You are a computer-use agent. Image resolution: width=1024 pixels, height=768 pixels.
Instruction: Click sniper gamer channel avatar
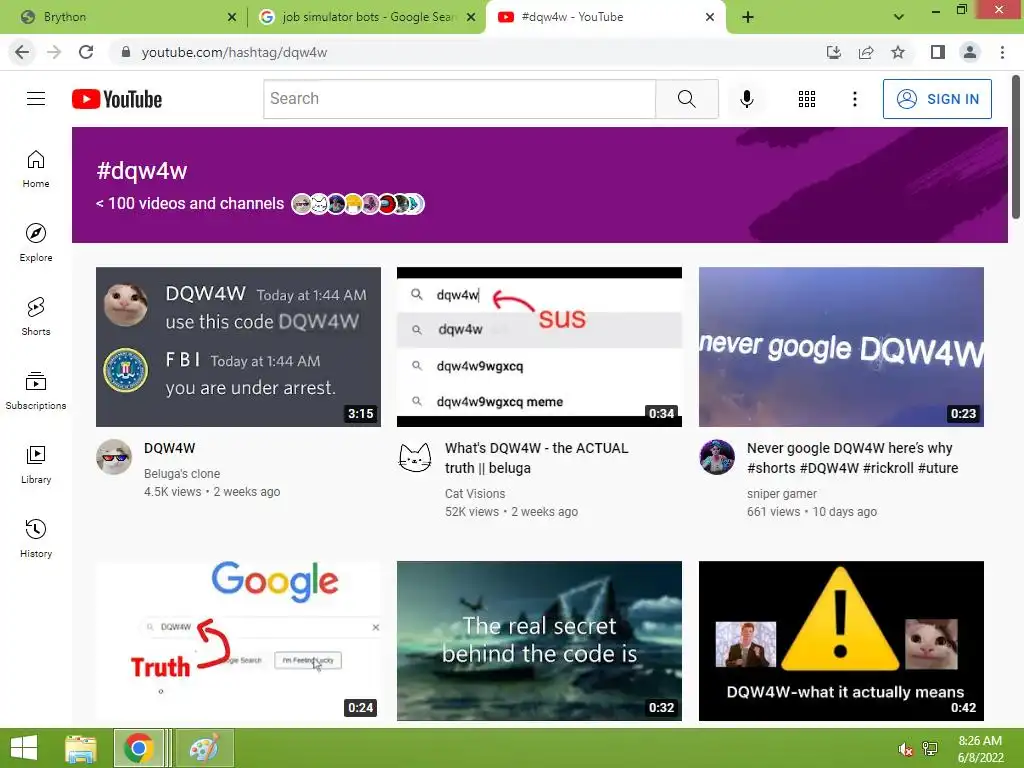[x=717, y=456]
